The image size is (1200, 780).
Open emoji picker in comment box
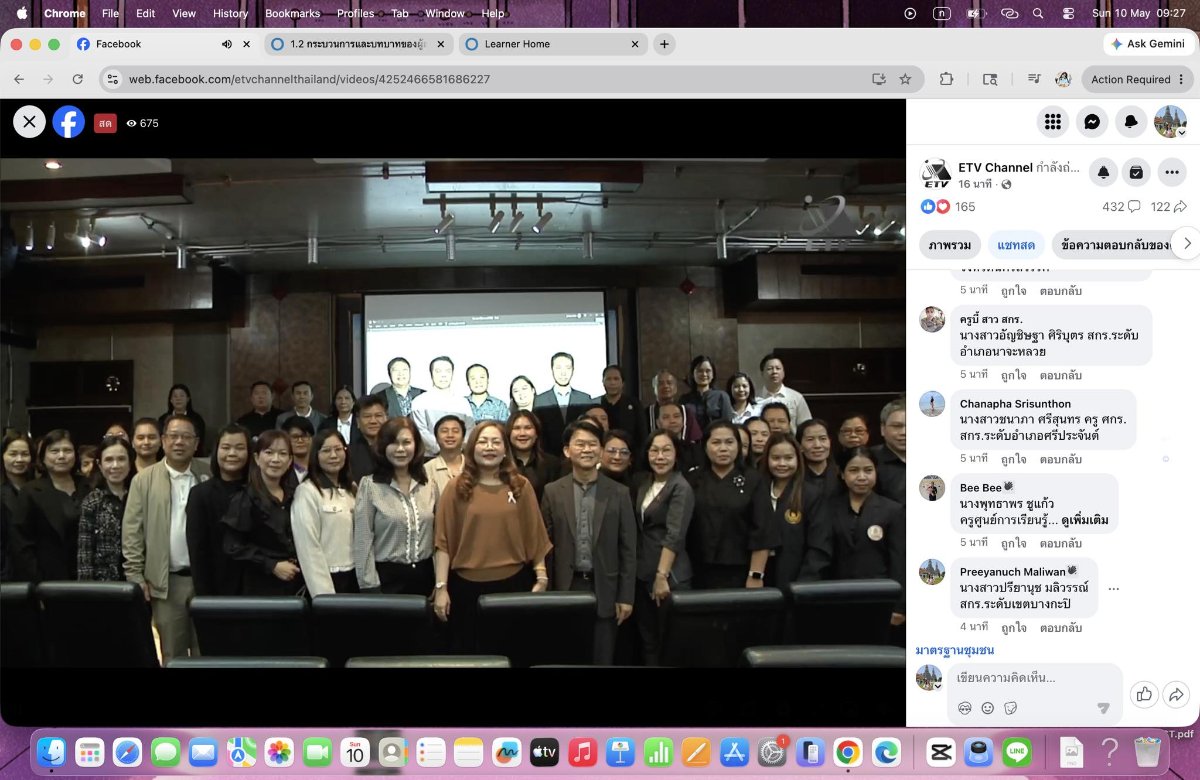click(988, 708)
